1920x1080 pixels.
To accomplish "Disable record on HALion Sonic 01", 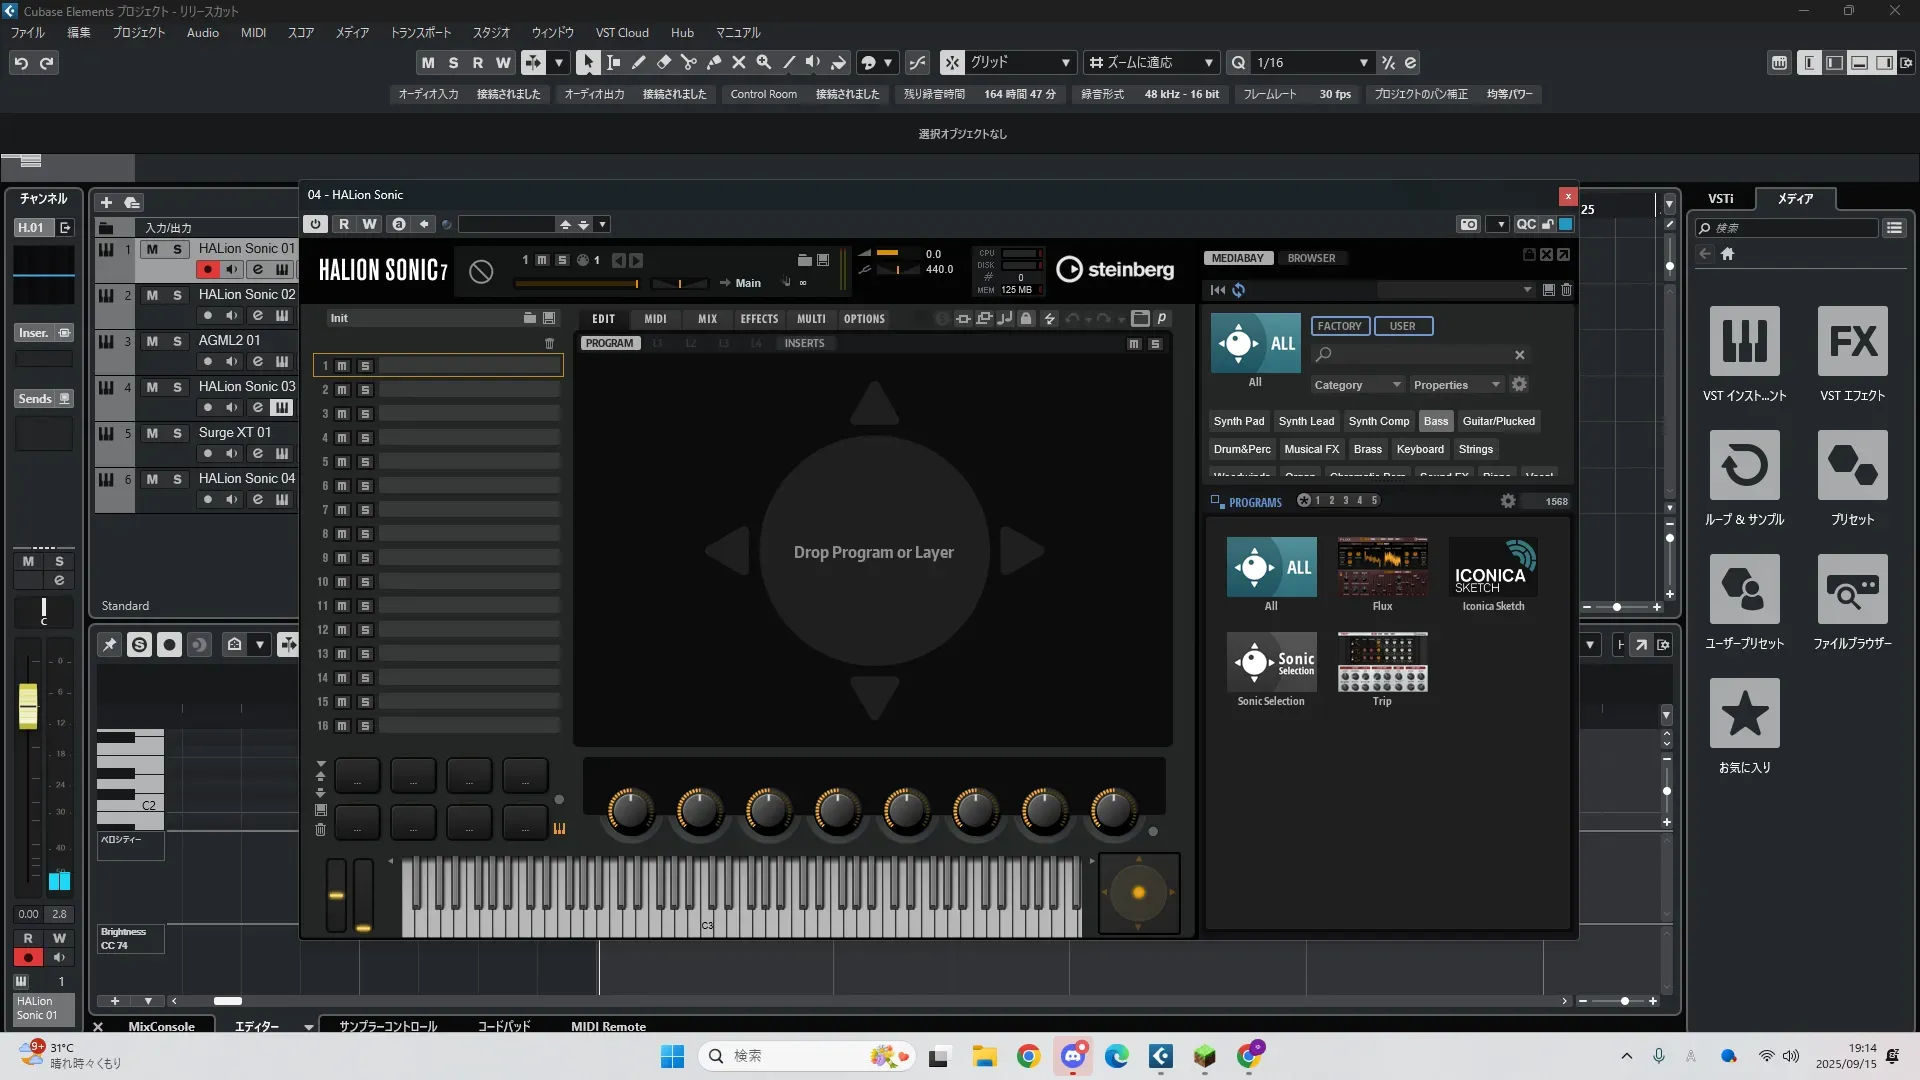I will [x=207, y=269].
